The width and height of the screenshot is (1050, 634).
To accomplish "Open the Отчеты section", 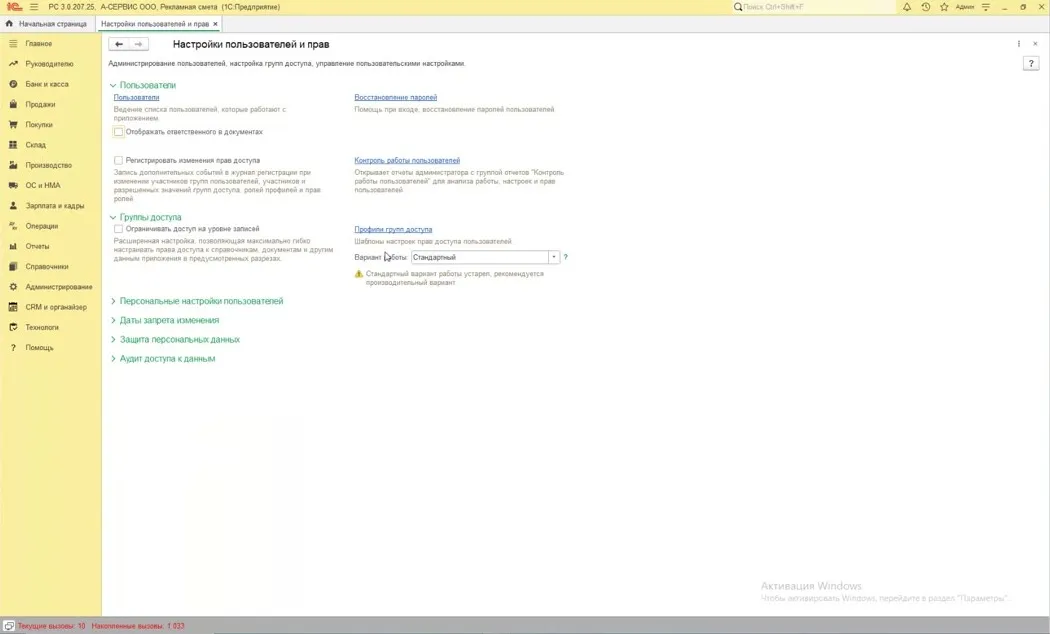I will point(38,246).
